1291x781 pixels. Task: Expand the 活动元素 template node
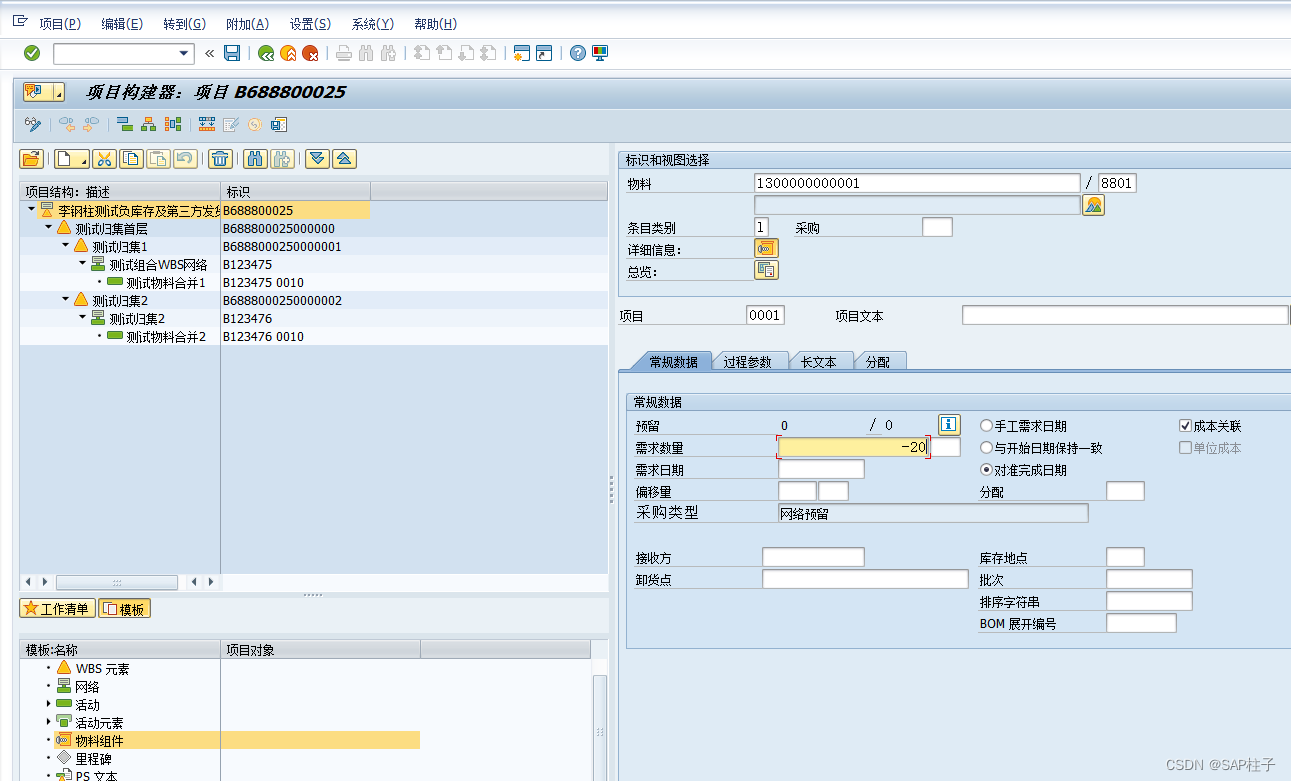(48, 722)
